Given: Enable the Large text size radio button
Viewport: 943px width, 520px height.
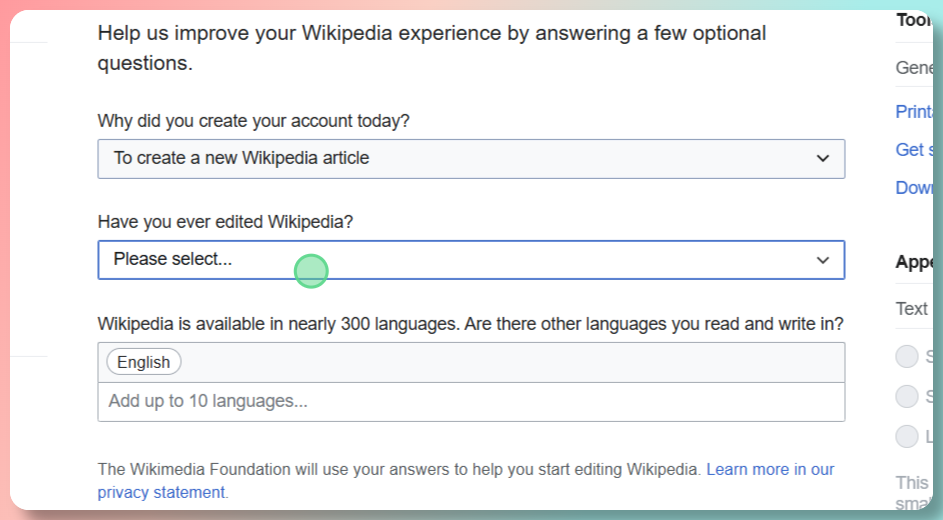Looking at the screenshot, I should click(x=907, y=436).
